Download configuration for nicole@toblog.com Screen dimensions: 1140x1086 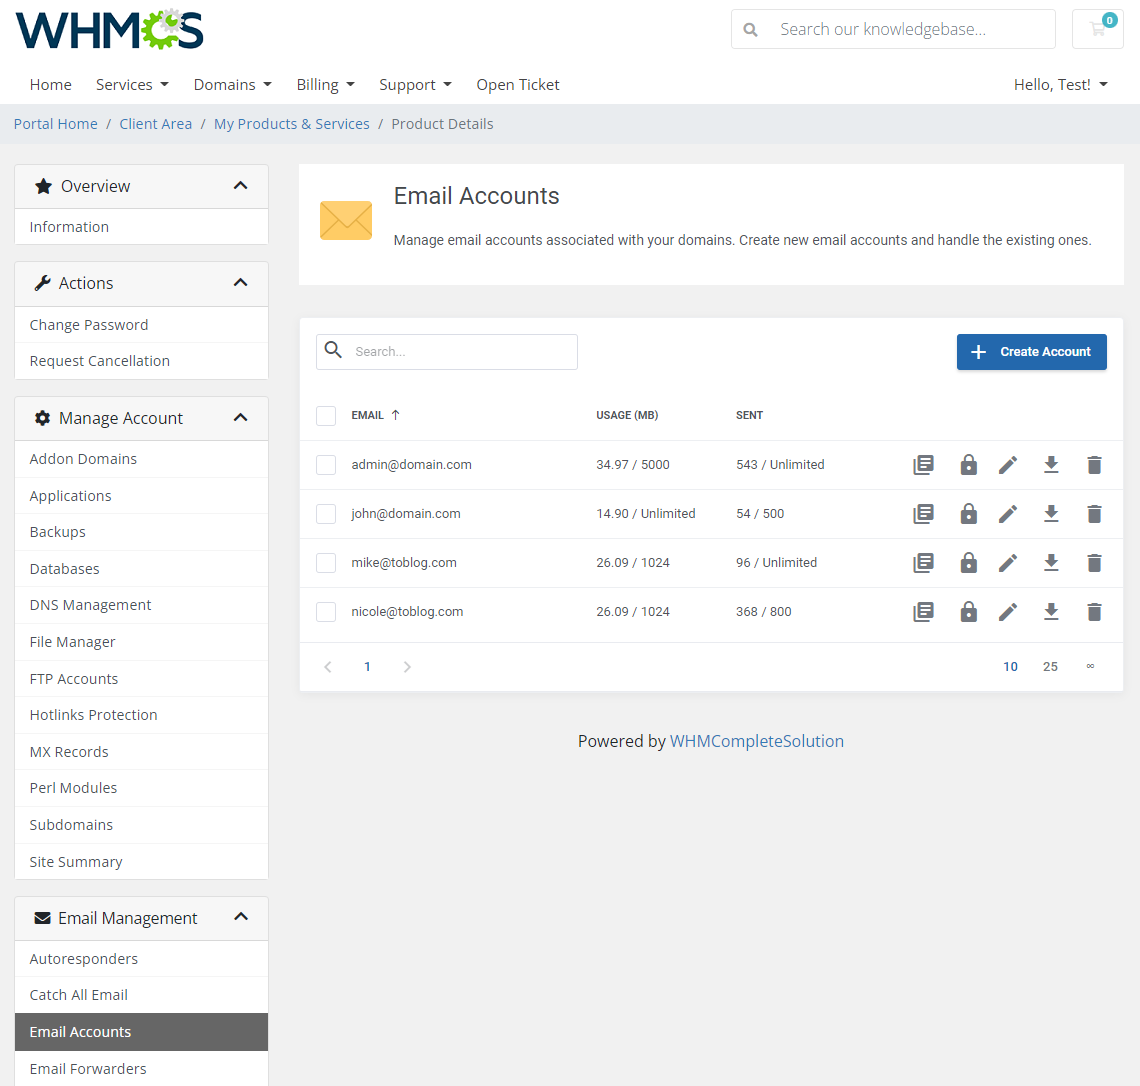1051,611
